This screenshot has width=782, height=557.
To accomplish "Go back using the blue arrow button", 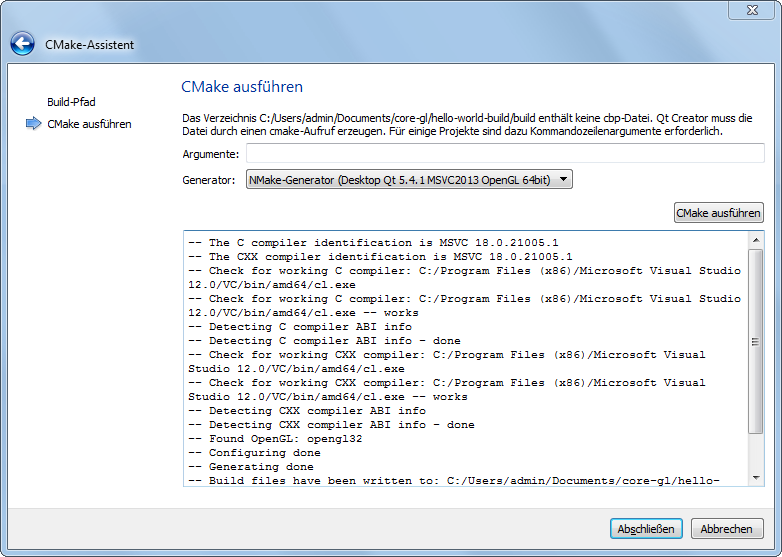I will click(x=22, y=44).
